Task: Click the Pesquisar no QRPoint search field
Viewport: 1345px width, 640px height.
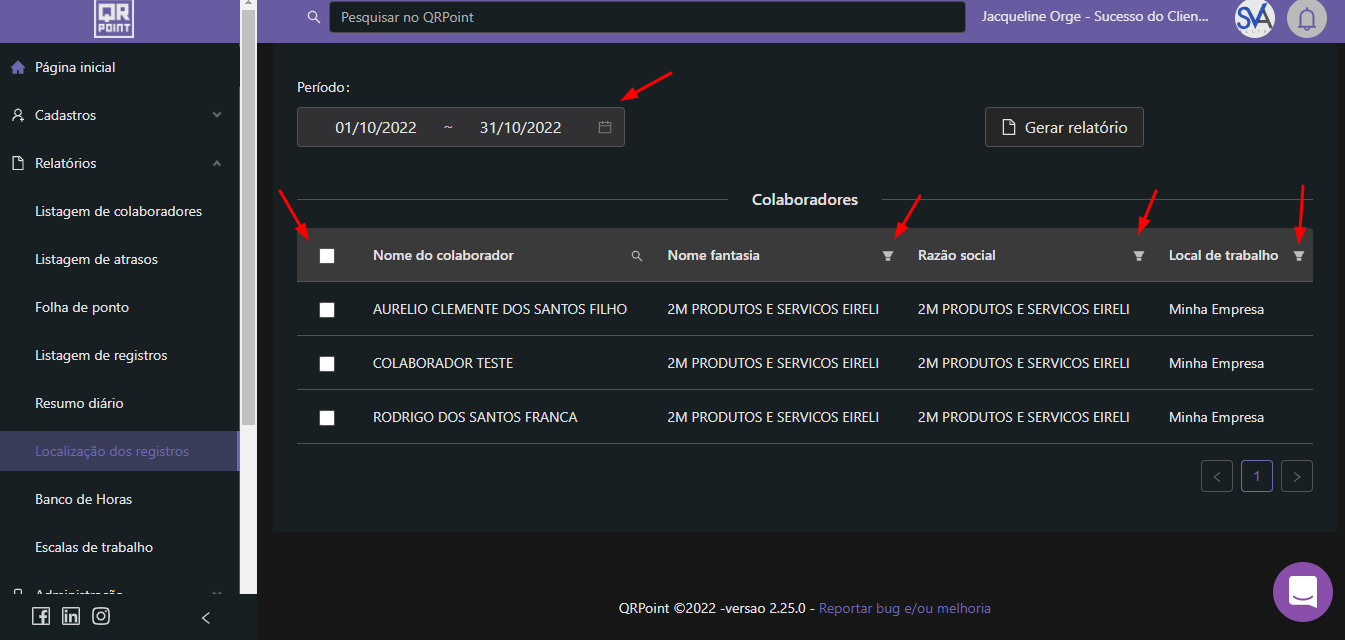Action: [646, 17]
